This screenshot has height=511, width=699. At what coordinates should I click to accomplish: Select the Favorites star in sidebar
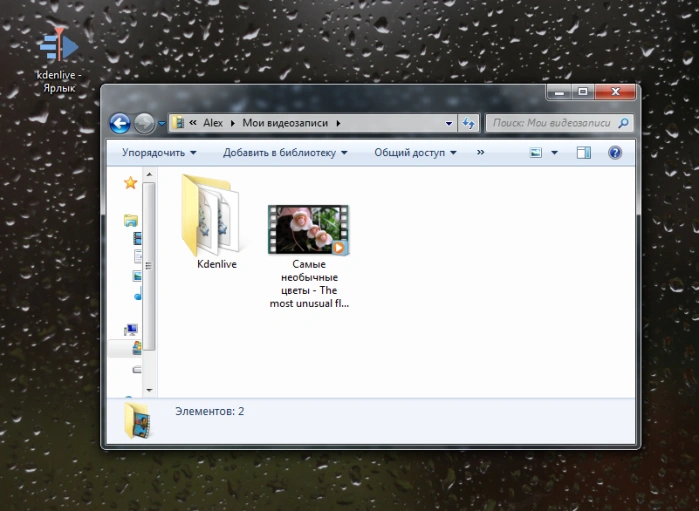(130, 182)
